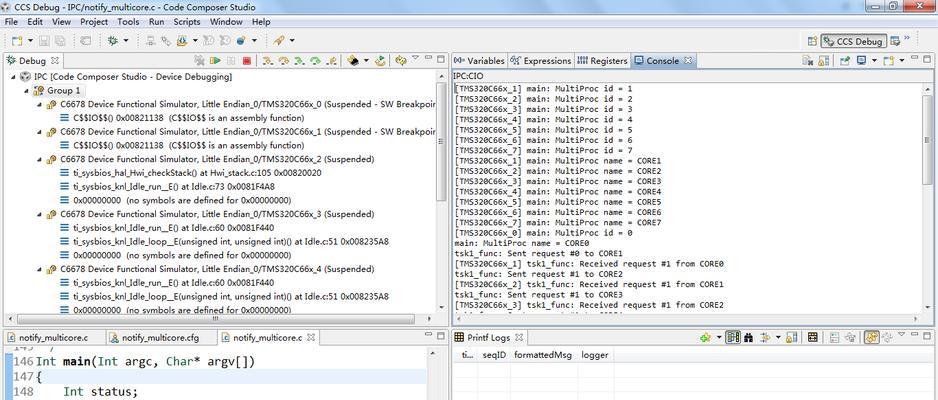
Task: Switch to the Registers tab
Action: coord(604,60)
